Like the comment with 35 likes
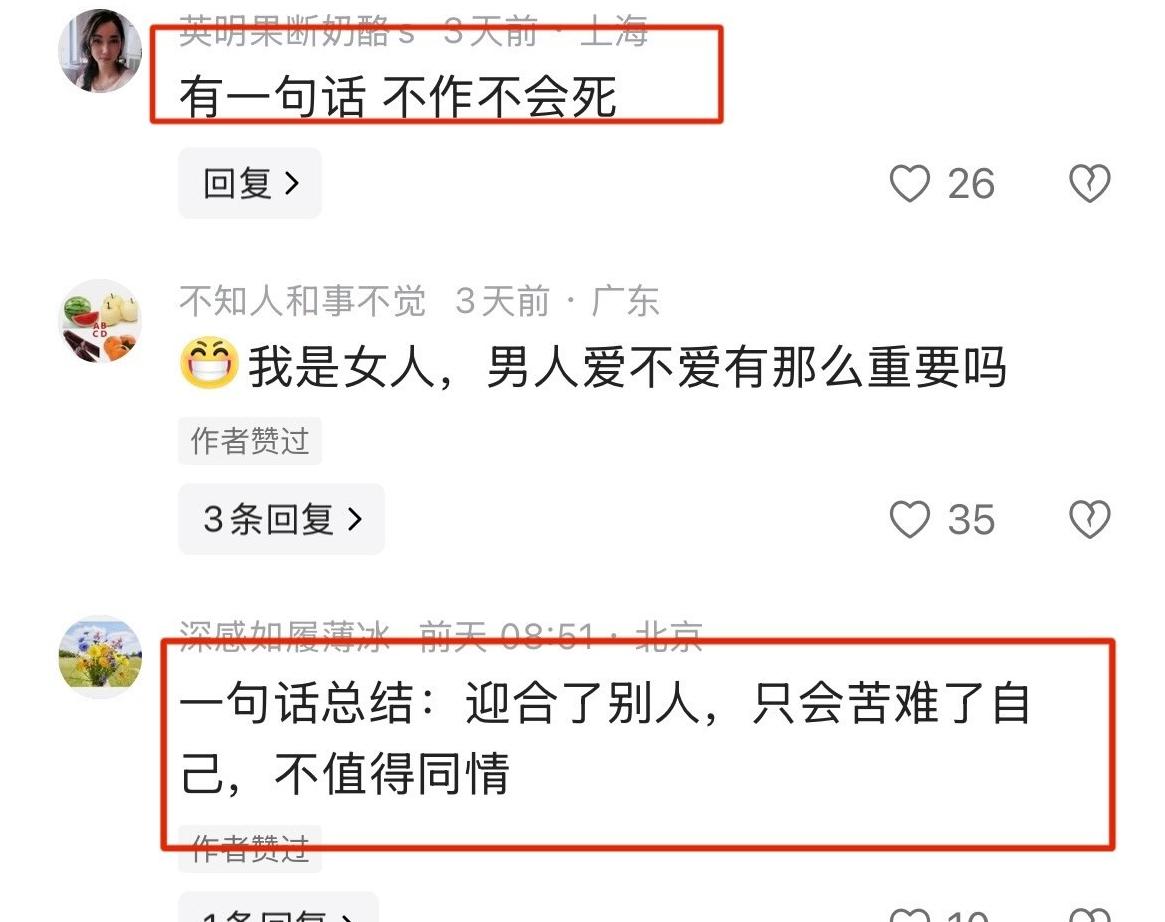 coord(910,519)
